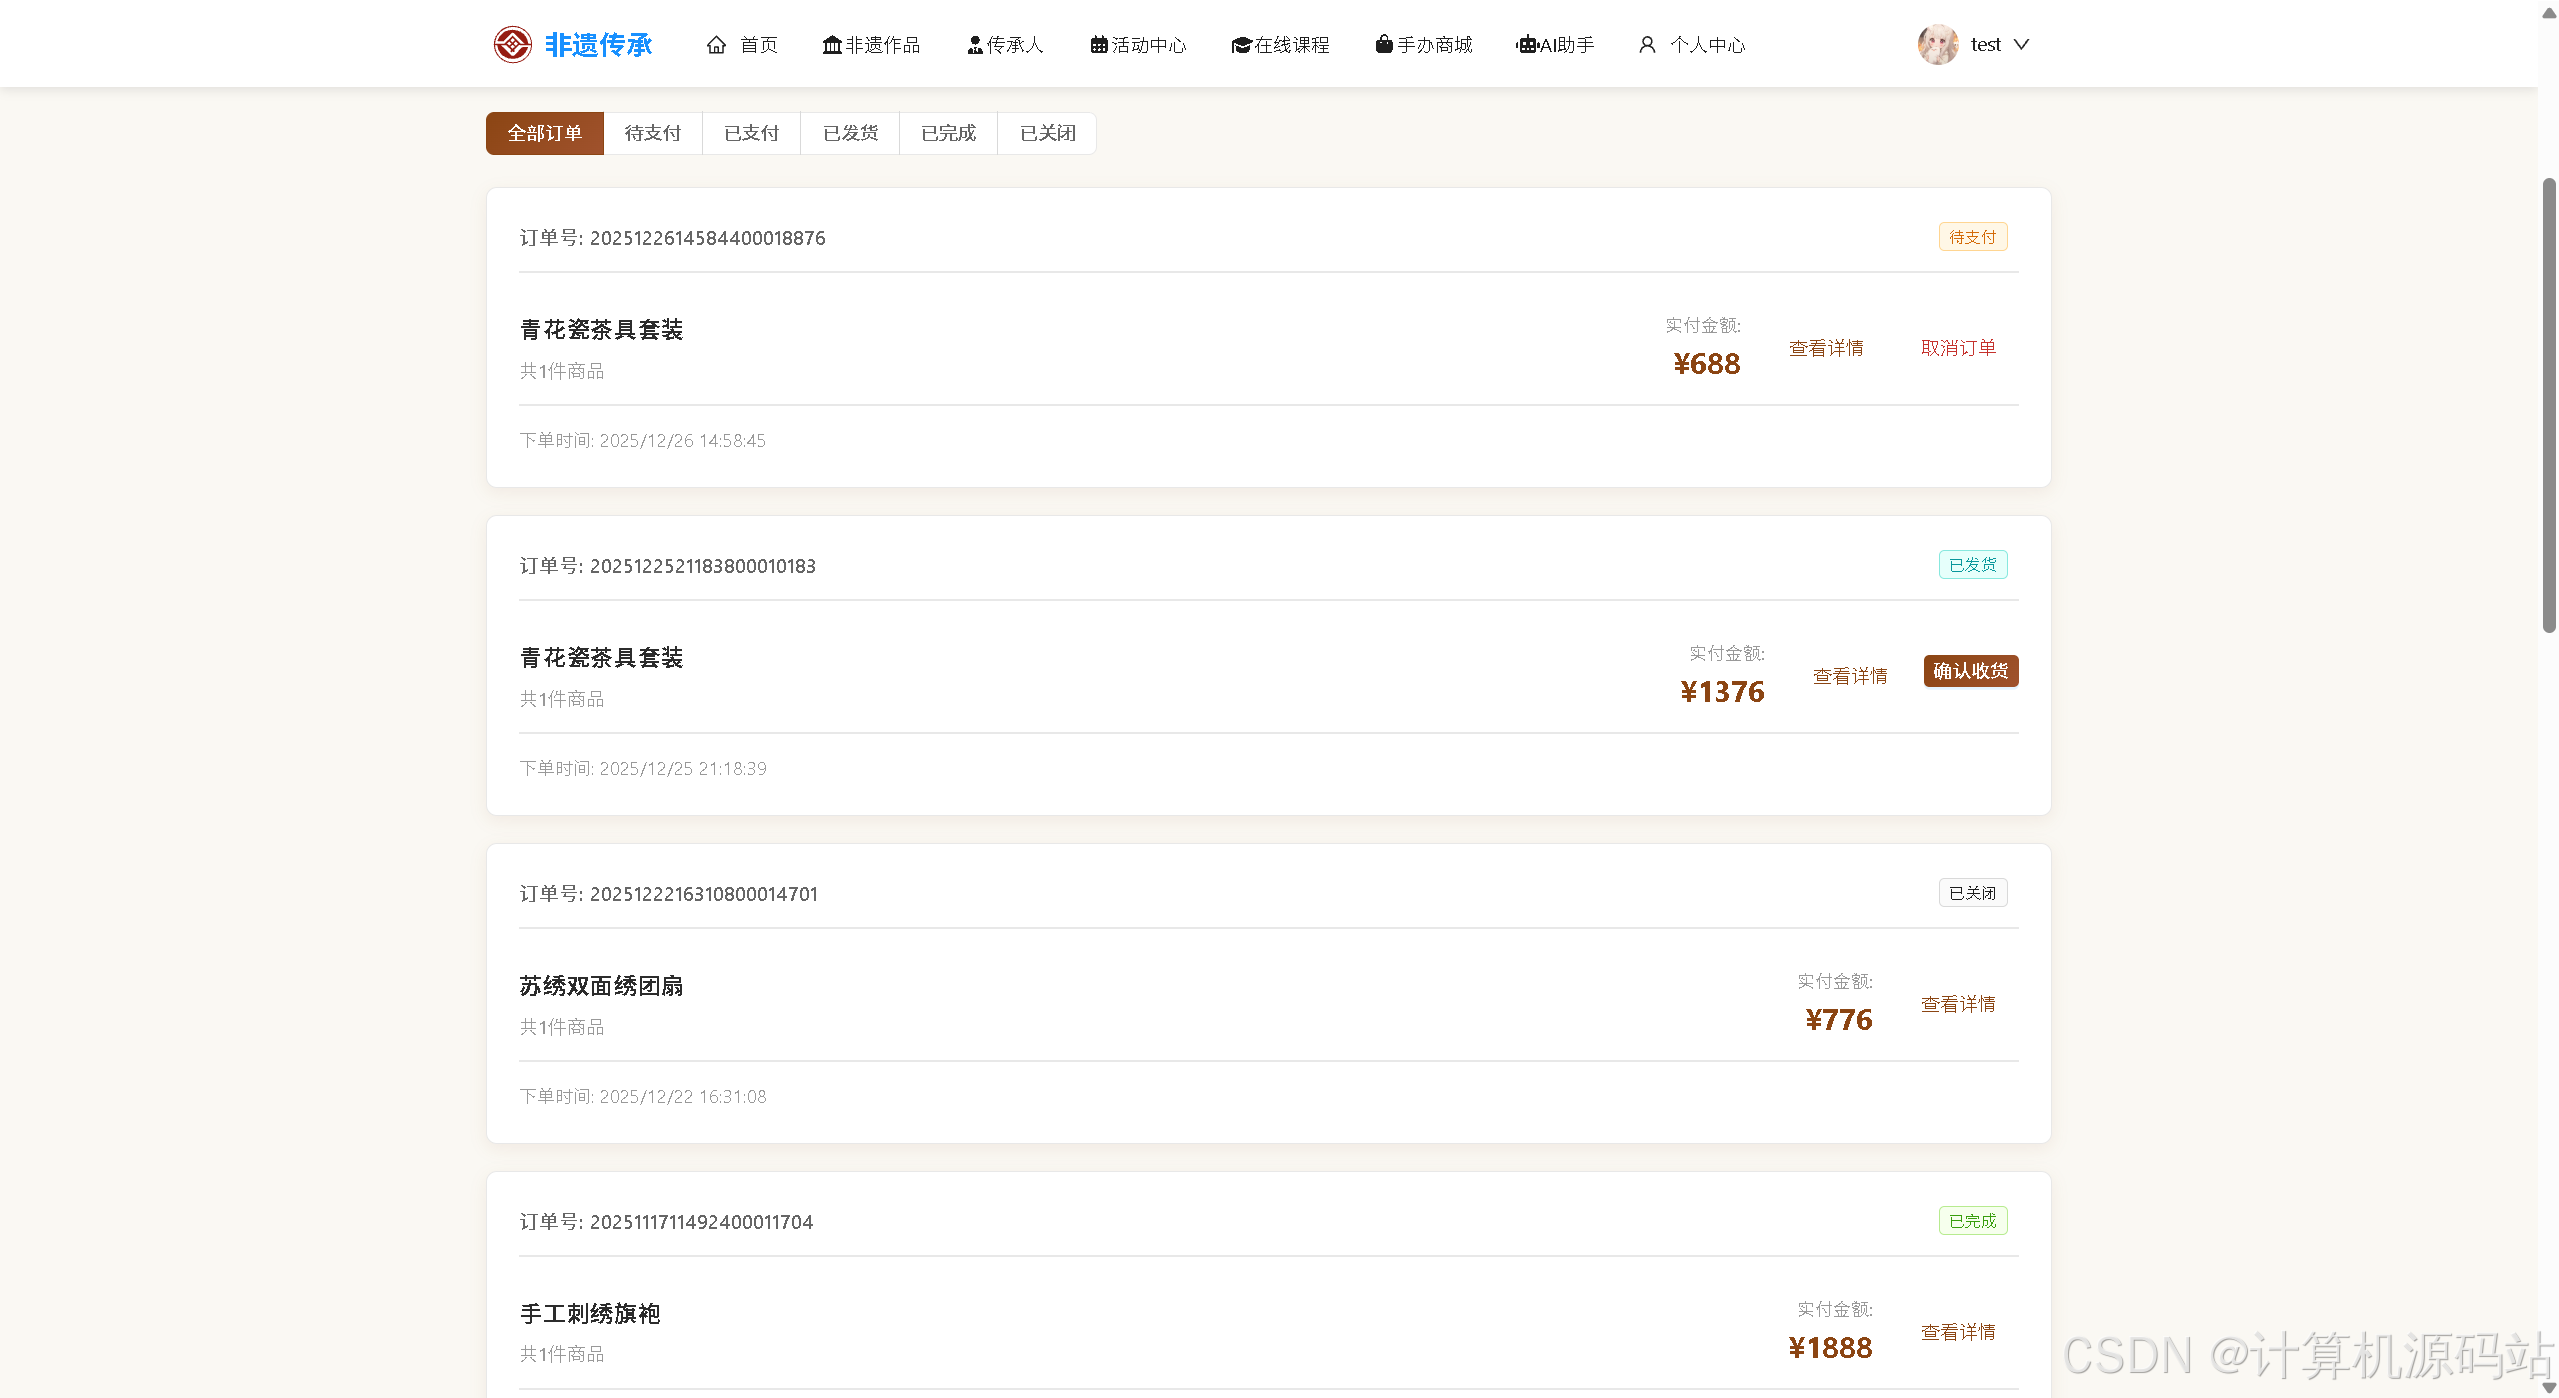
Task: Select the 已关闭 orders tab
Action: click(1047, 133)
